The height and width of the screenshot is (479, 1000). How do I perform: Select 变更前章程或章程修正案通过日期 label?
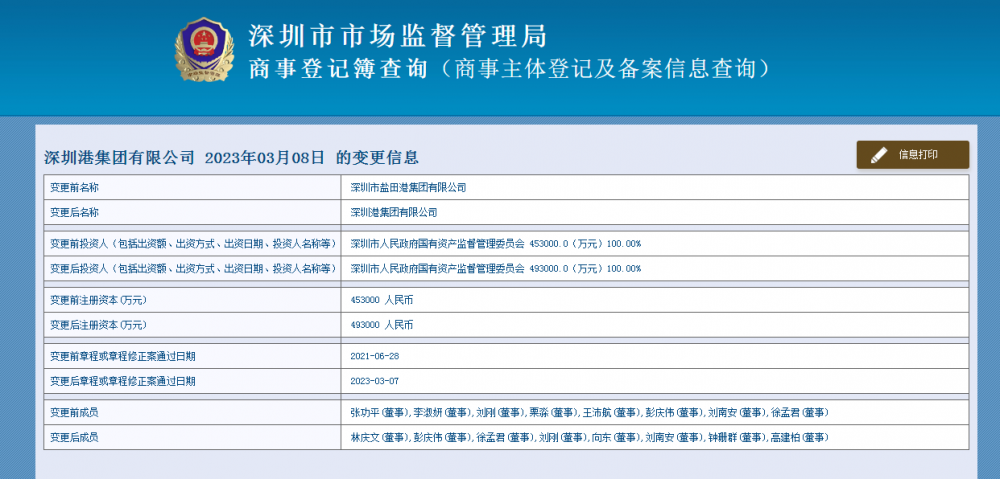pyautogui.click(x=122, y=356)
